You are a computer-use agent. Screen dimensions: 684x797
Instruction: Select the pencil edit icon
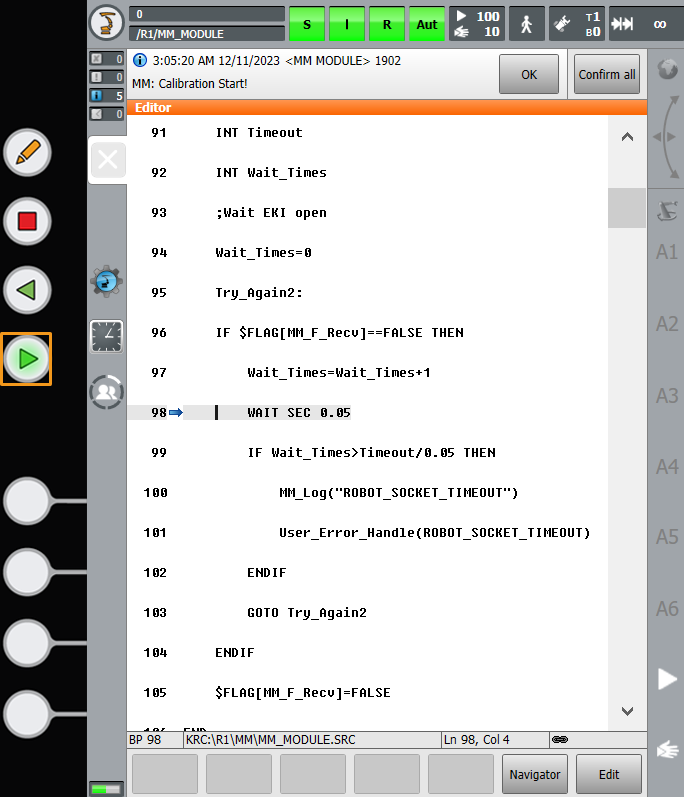pyautogui.click(x=27, y=152)
